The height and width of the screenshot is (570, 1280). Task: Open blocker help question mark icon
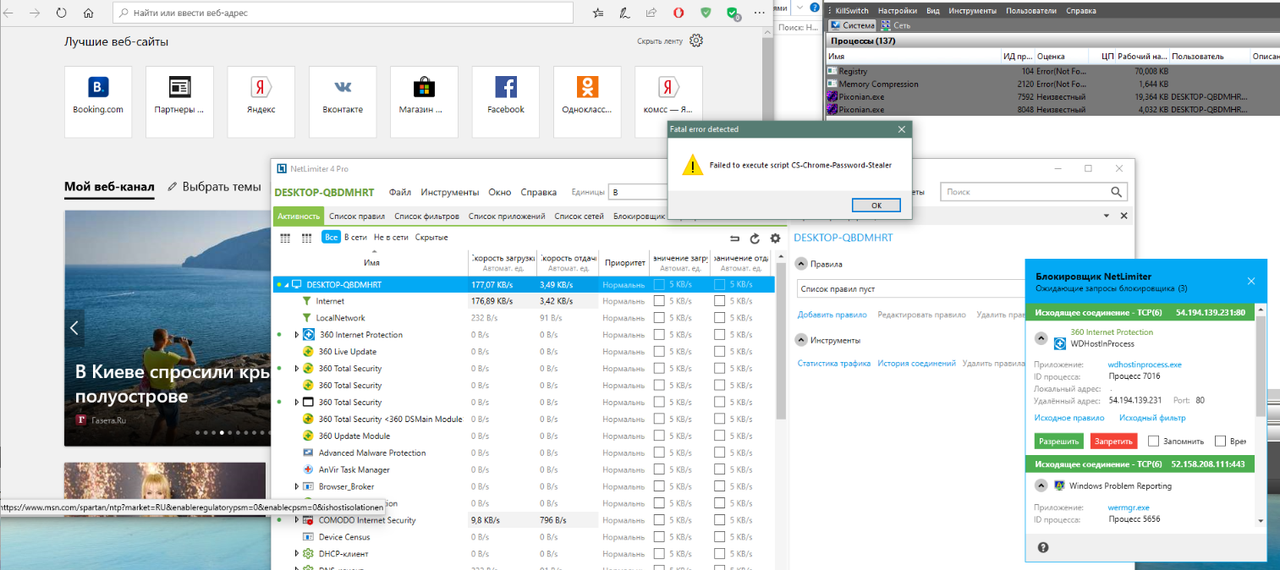(1043, 547)
